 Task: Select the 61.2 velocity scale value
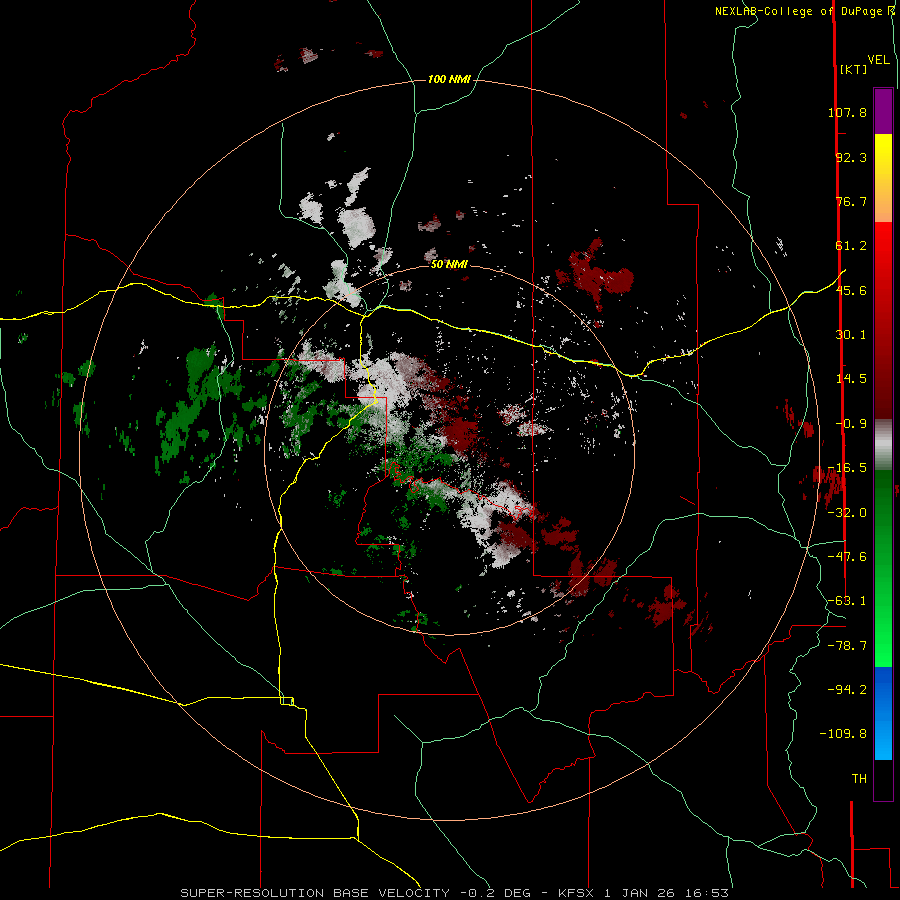tap(851, 246)
